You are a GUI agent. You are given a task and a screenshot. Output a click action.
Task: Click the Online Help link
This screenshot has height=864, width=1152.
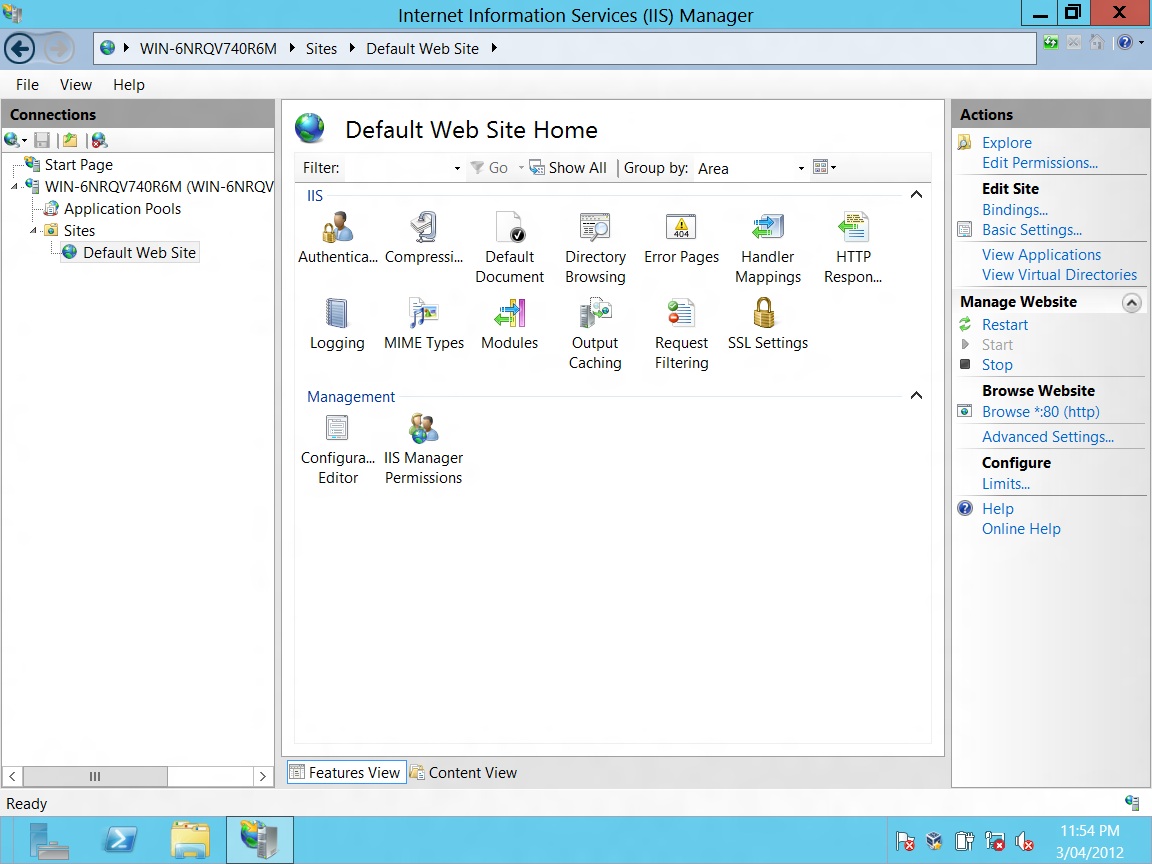click(1021, 529)
